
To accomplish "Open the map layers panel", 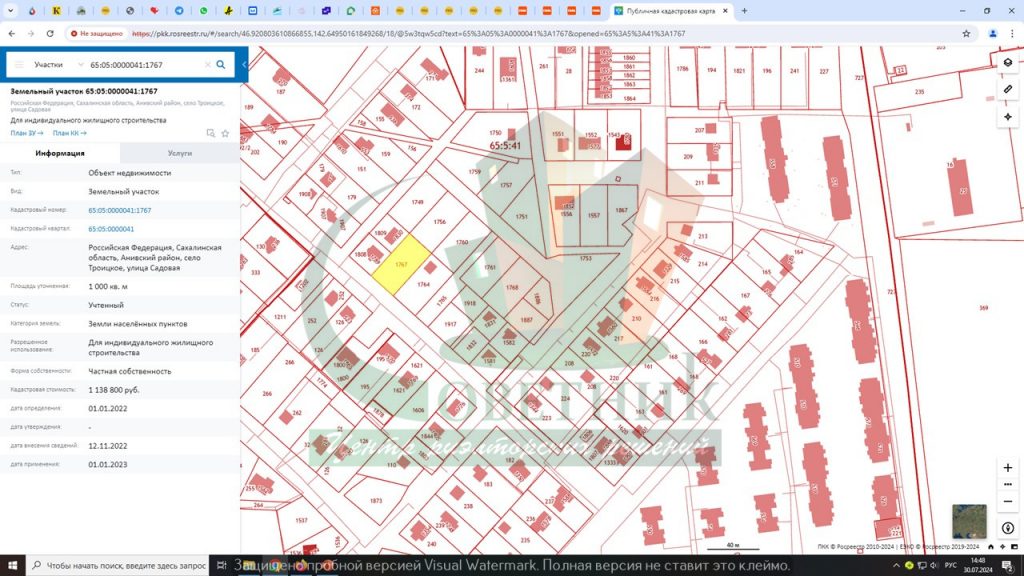I will click(1008, 62).
